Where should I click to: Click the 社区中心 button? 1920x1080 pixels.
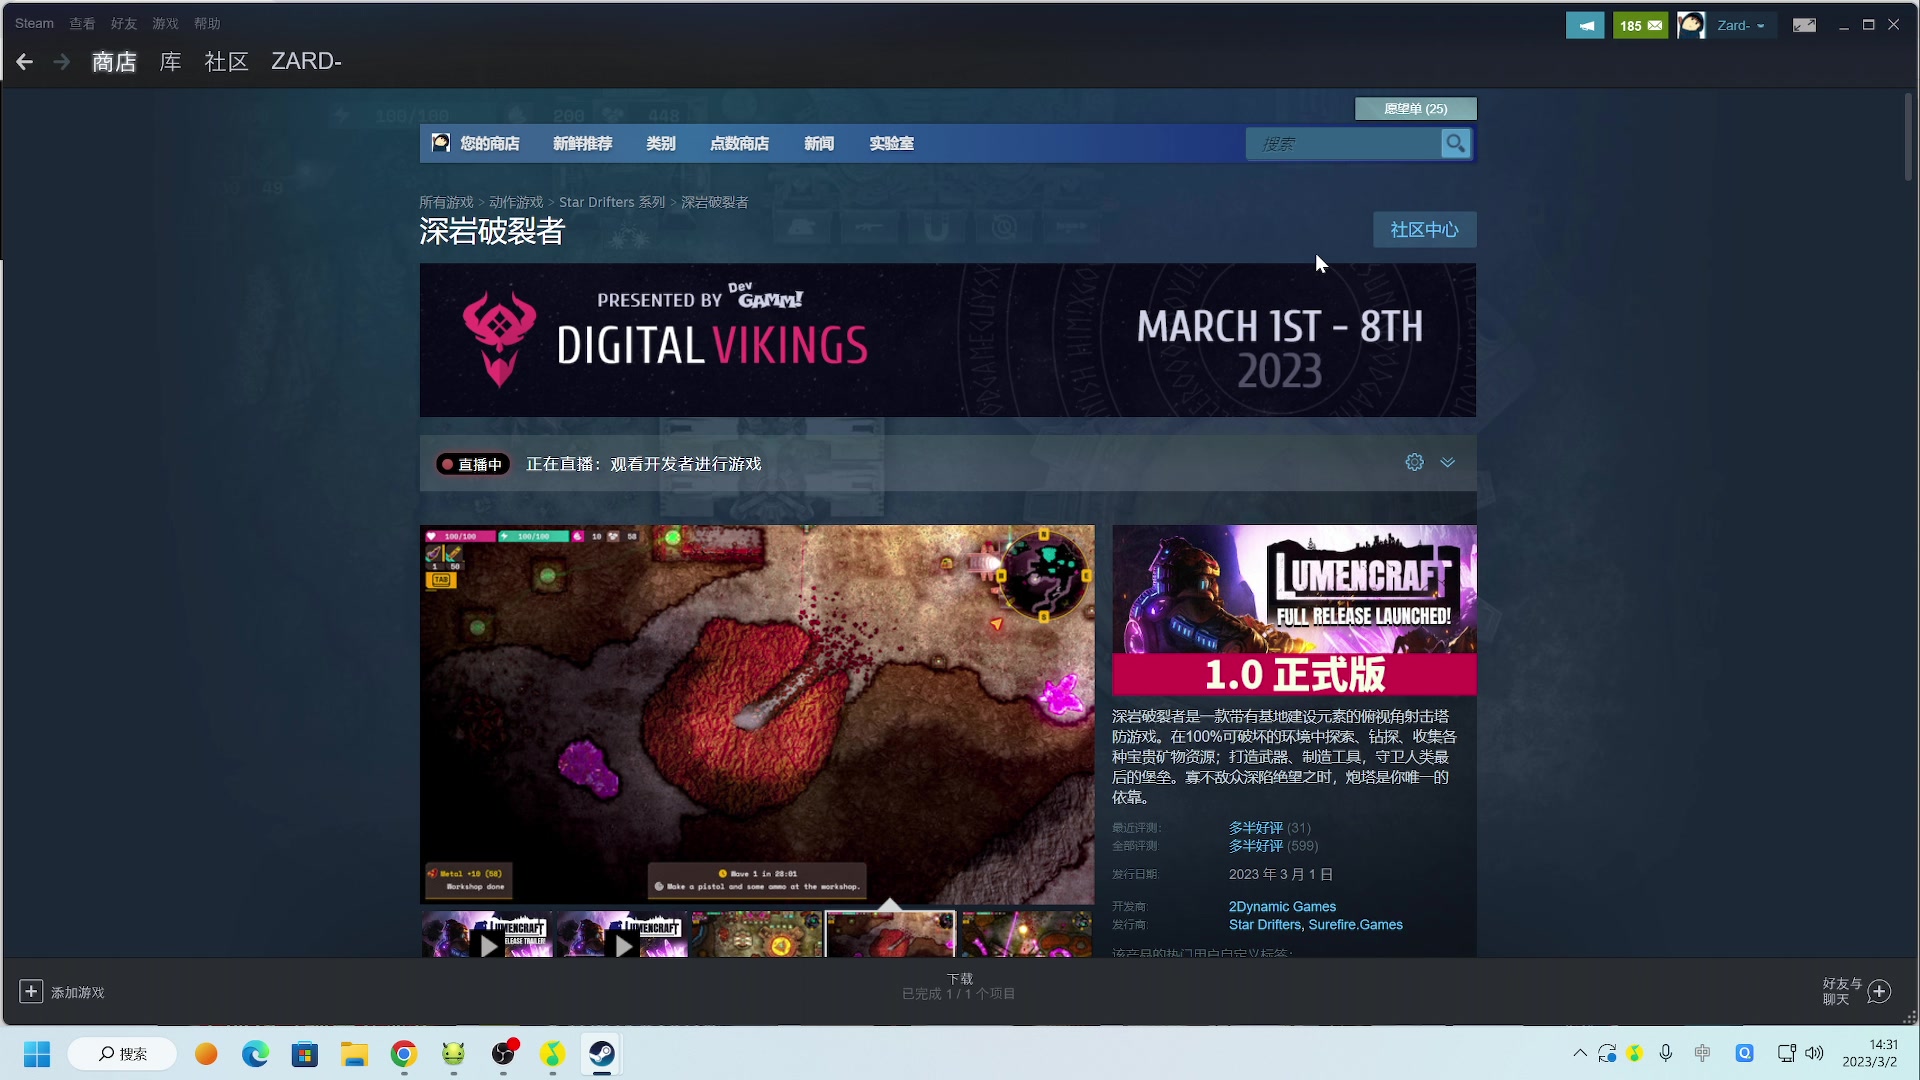click(x=1424, y=230)
